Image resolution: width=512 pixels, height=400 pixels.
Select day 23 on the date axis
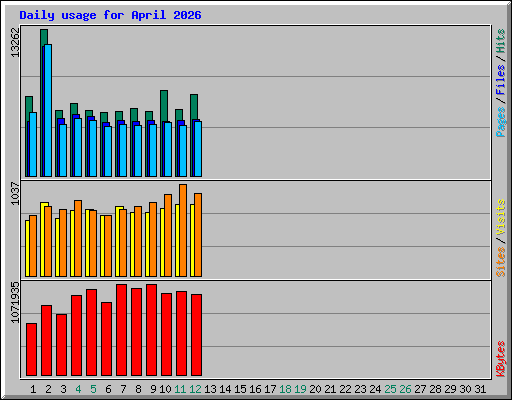click(360, 389)
